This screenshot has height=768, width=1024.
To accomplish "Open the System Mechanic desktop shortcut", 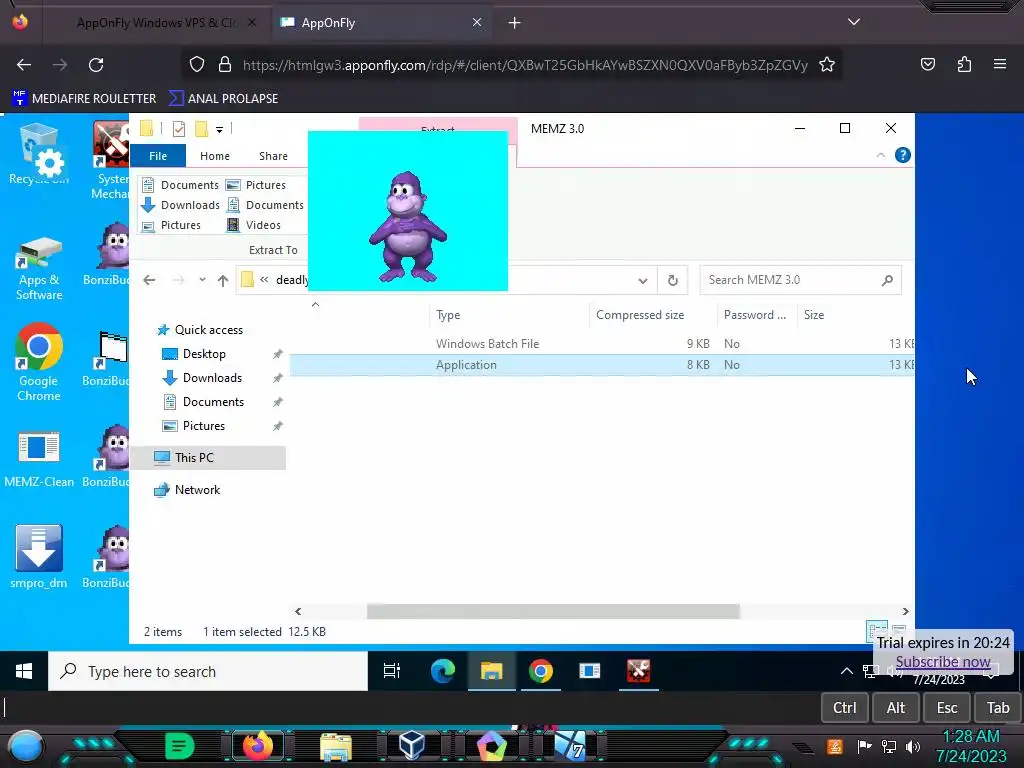I will [110, 161].
